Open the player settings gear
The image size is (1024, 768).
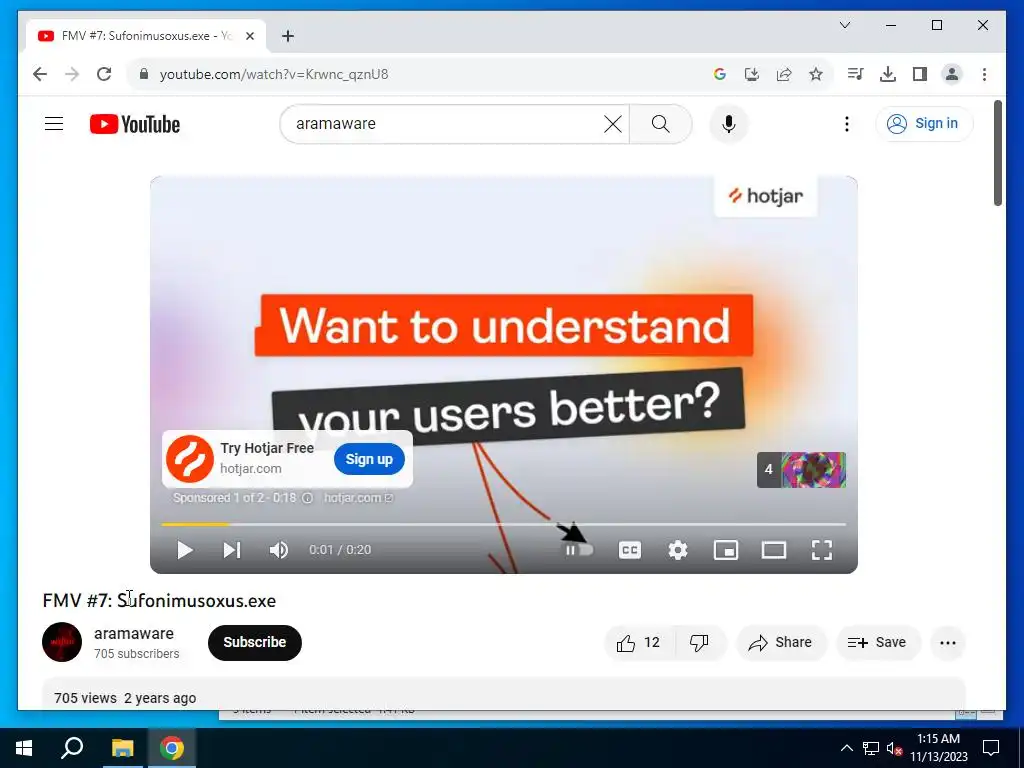coord(678,550)
